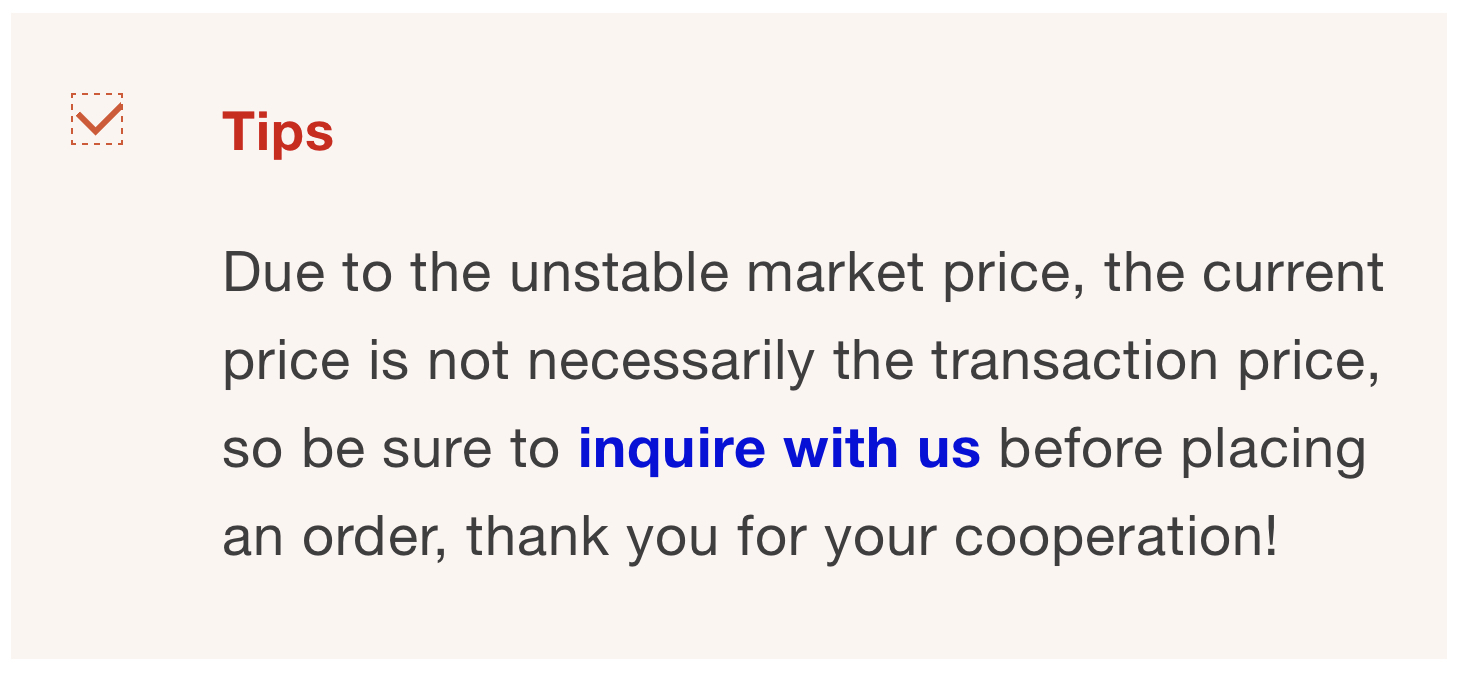The width and height of the screenshot is (1468, 681).
Task: Click the word "necessarily" in the paragraph
Action: click(671, 361)
